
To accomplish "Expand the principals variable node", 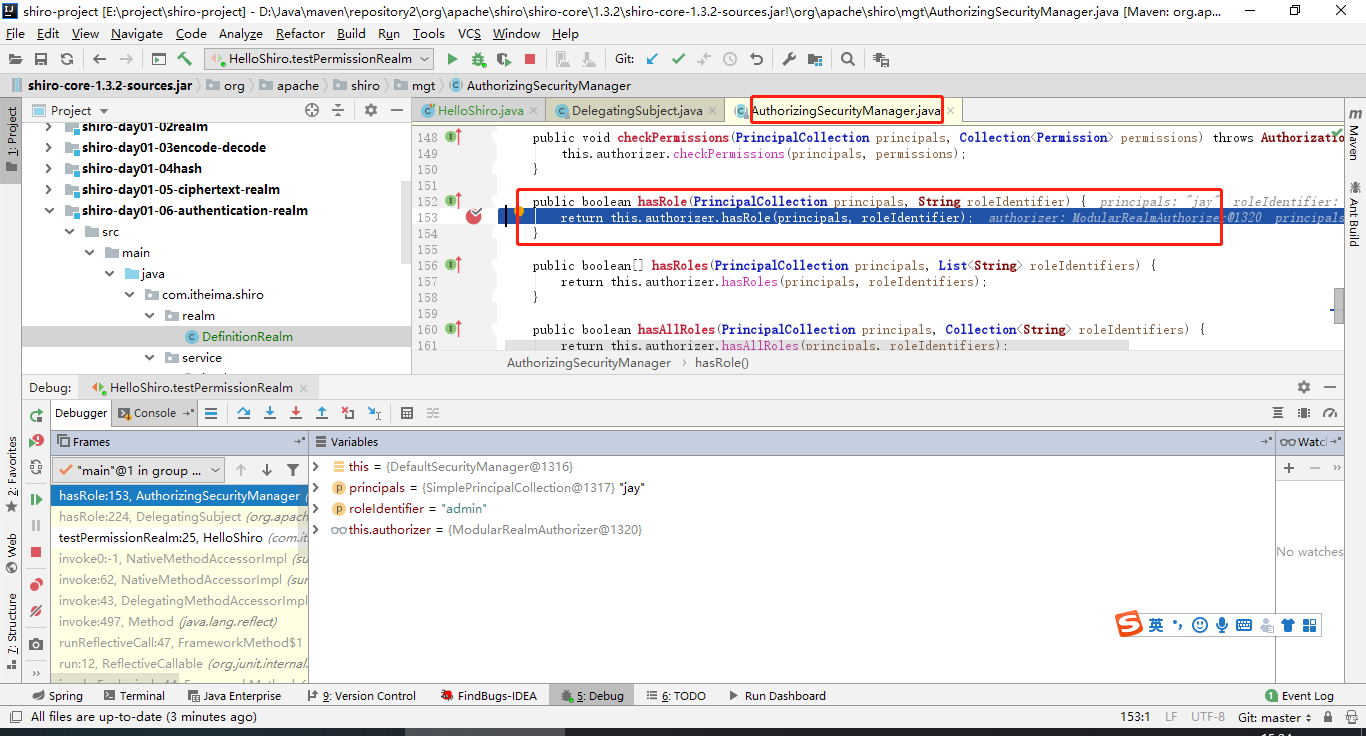I will (316, 488).
